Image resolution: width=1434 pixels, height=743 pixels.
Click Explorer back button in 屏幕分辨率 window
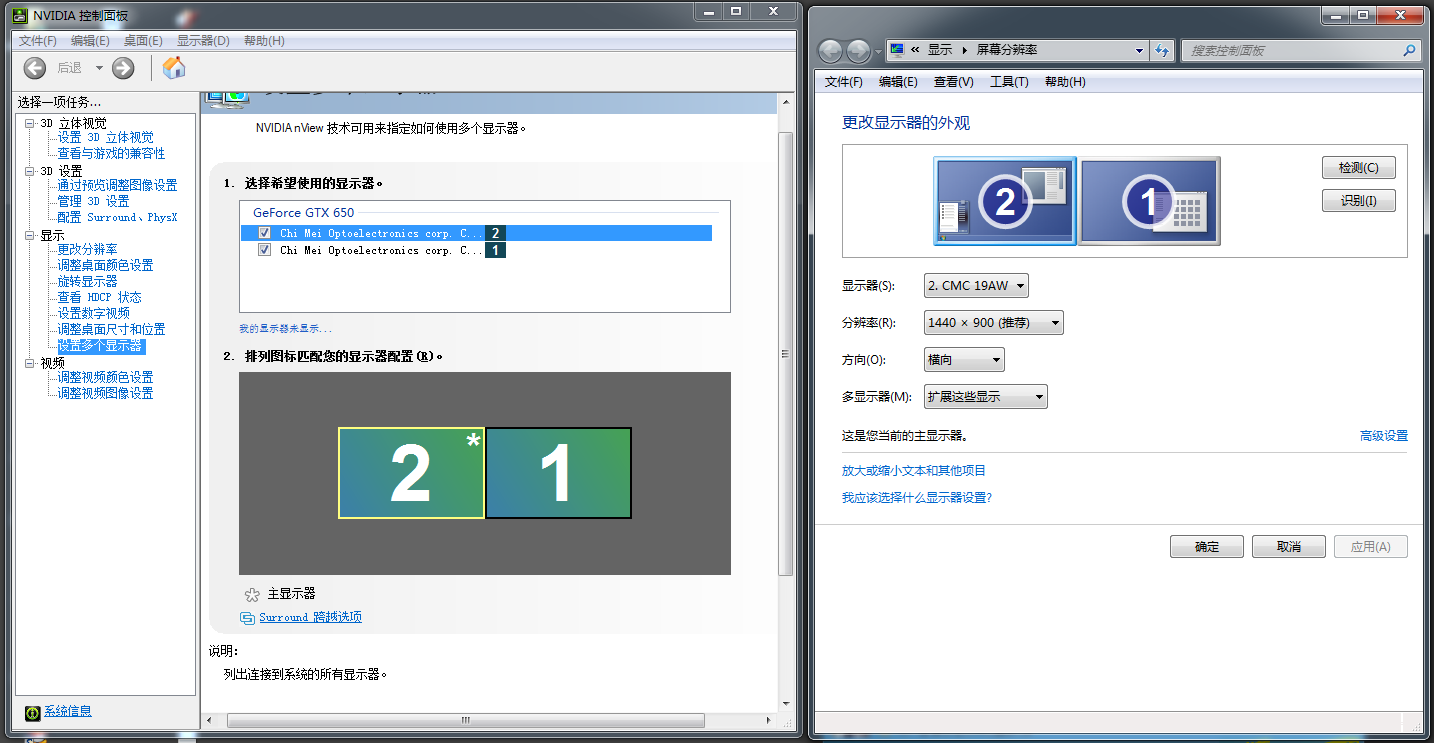[x=830, y=51]
